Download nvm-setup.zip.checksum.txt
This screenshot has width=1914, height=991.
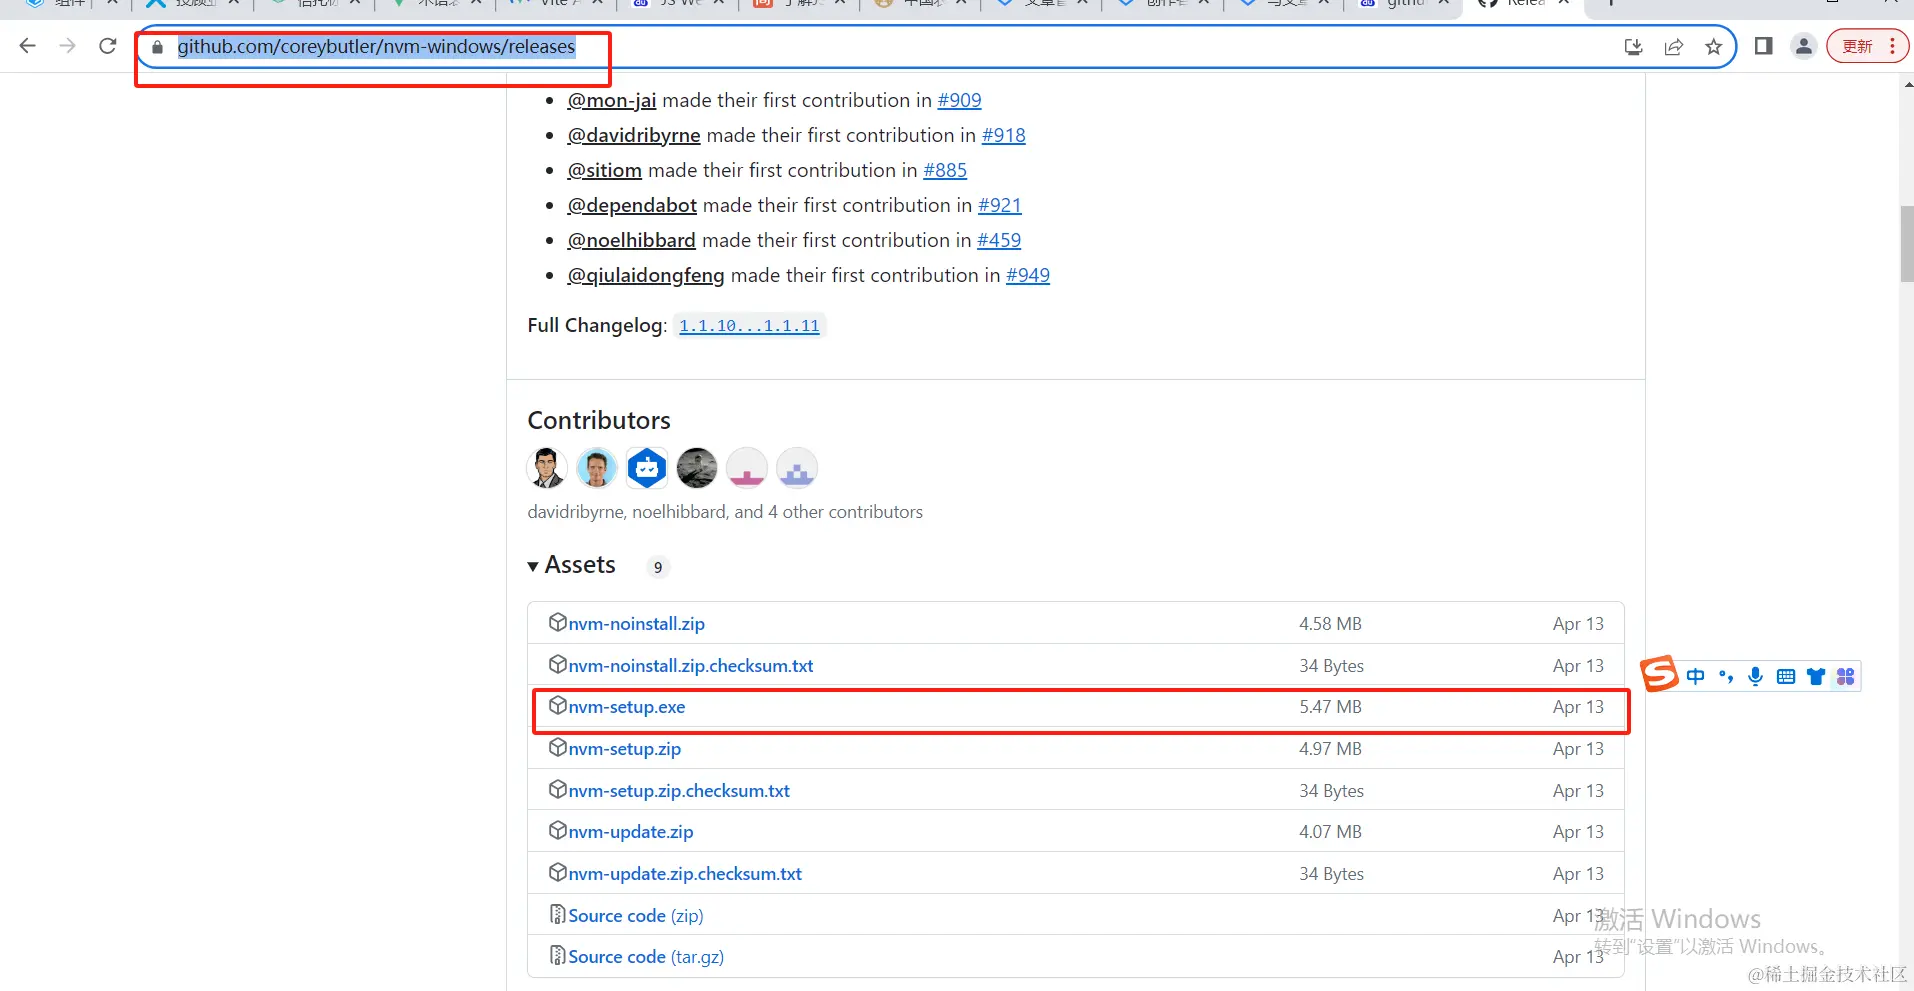679,791
